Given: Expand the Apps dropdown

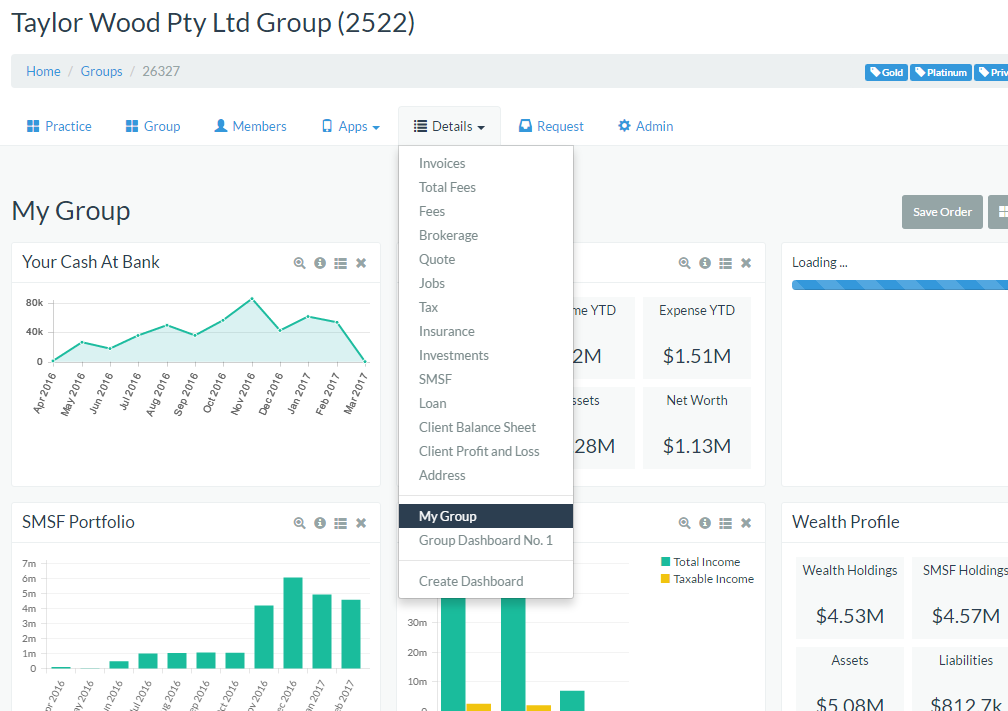Looking at the screenshot, I should click(x=351, y=127).
